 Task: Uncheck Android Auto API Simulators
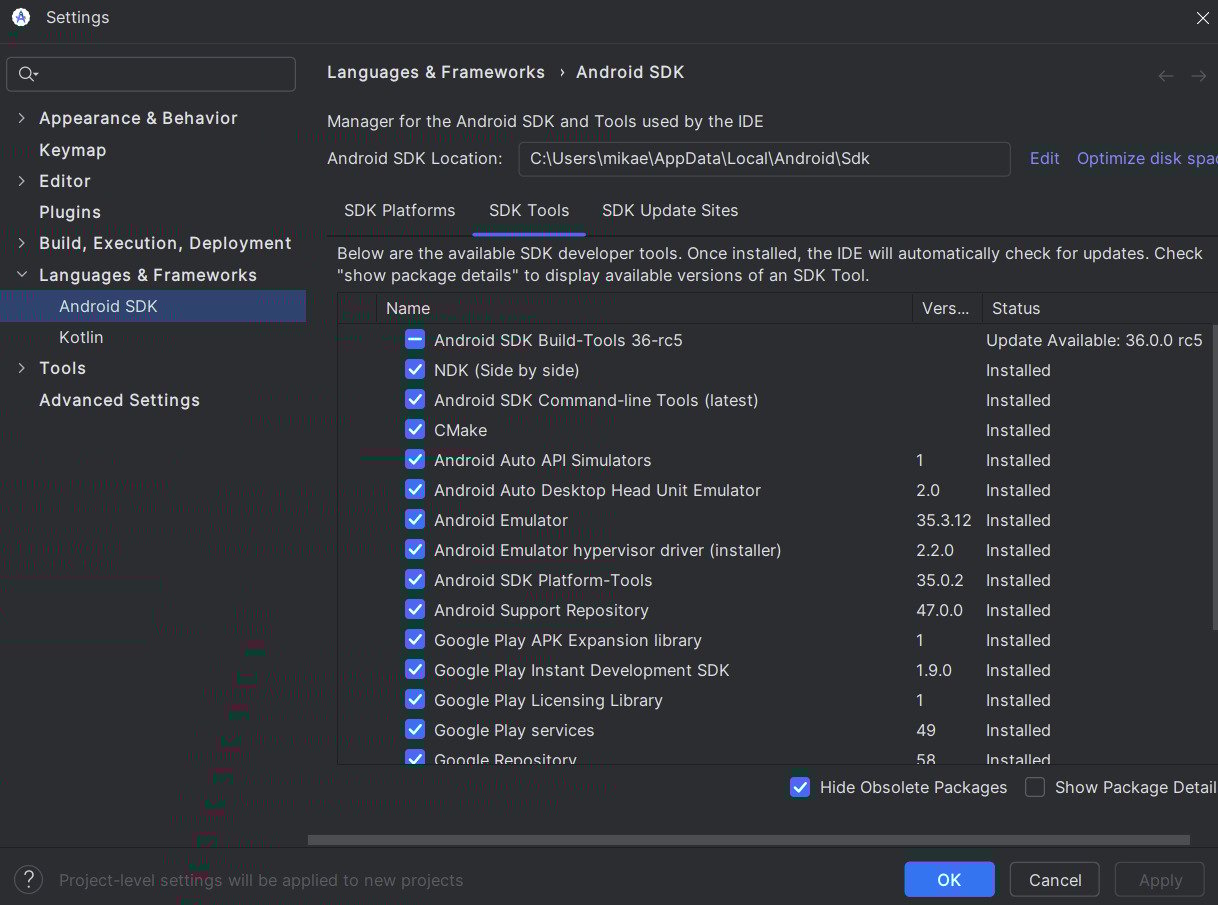[415, 460]
